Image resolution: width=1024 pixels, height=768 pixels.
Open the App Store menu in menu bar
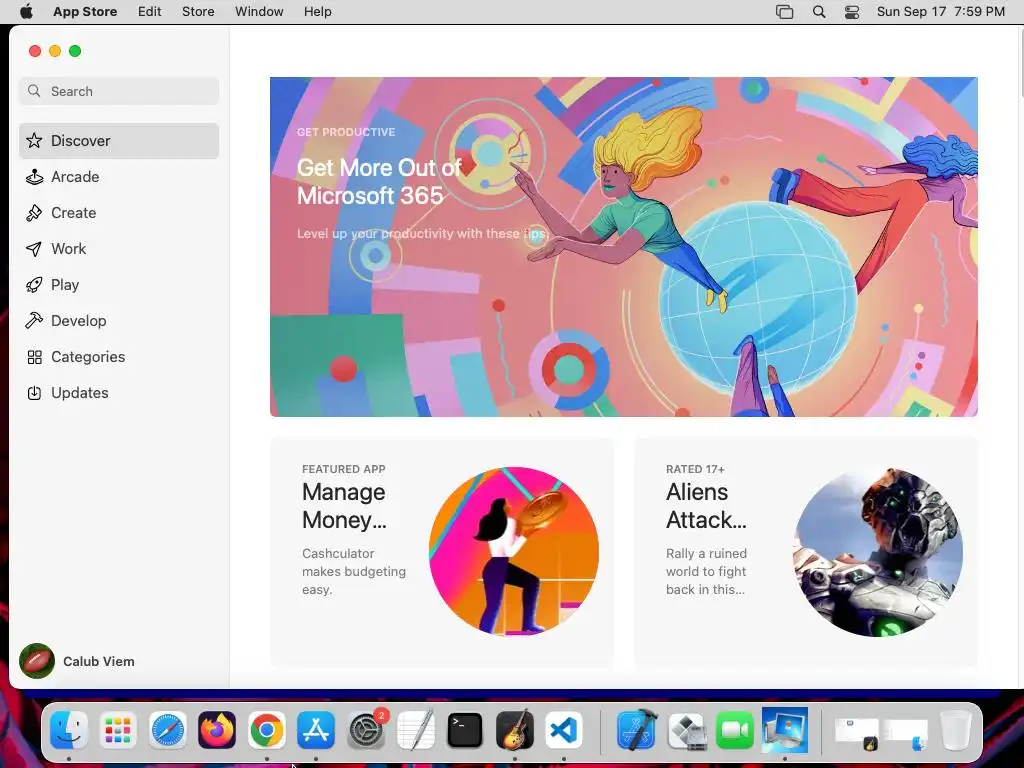click(85, 12)
